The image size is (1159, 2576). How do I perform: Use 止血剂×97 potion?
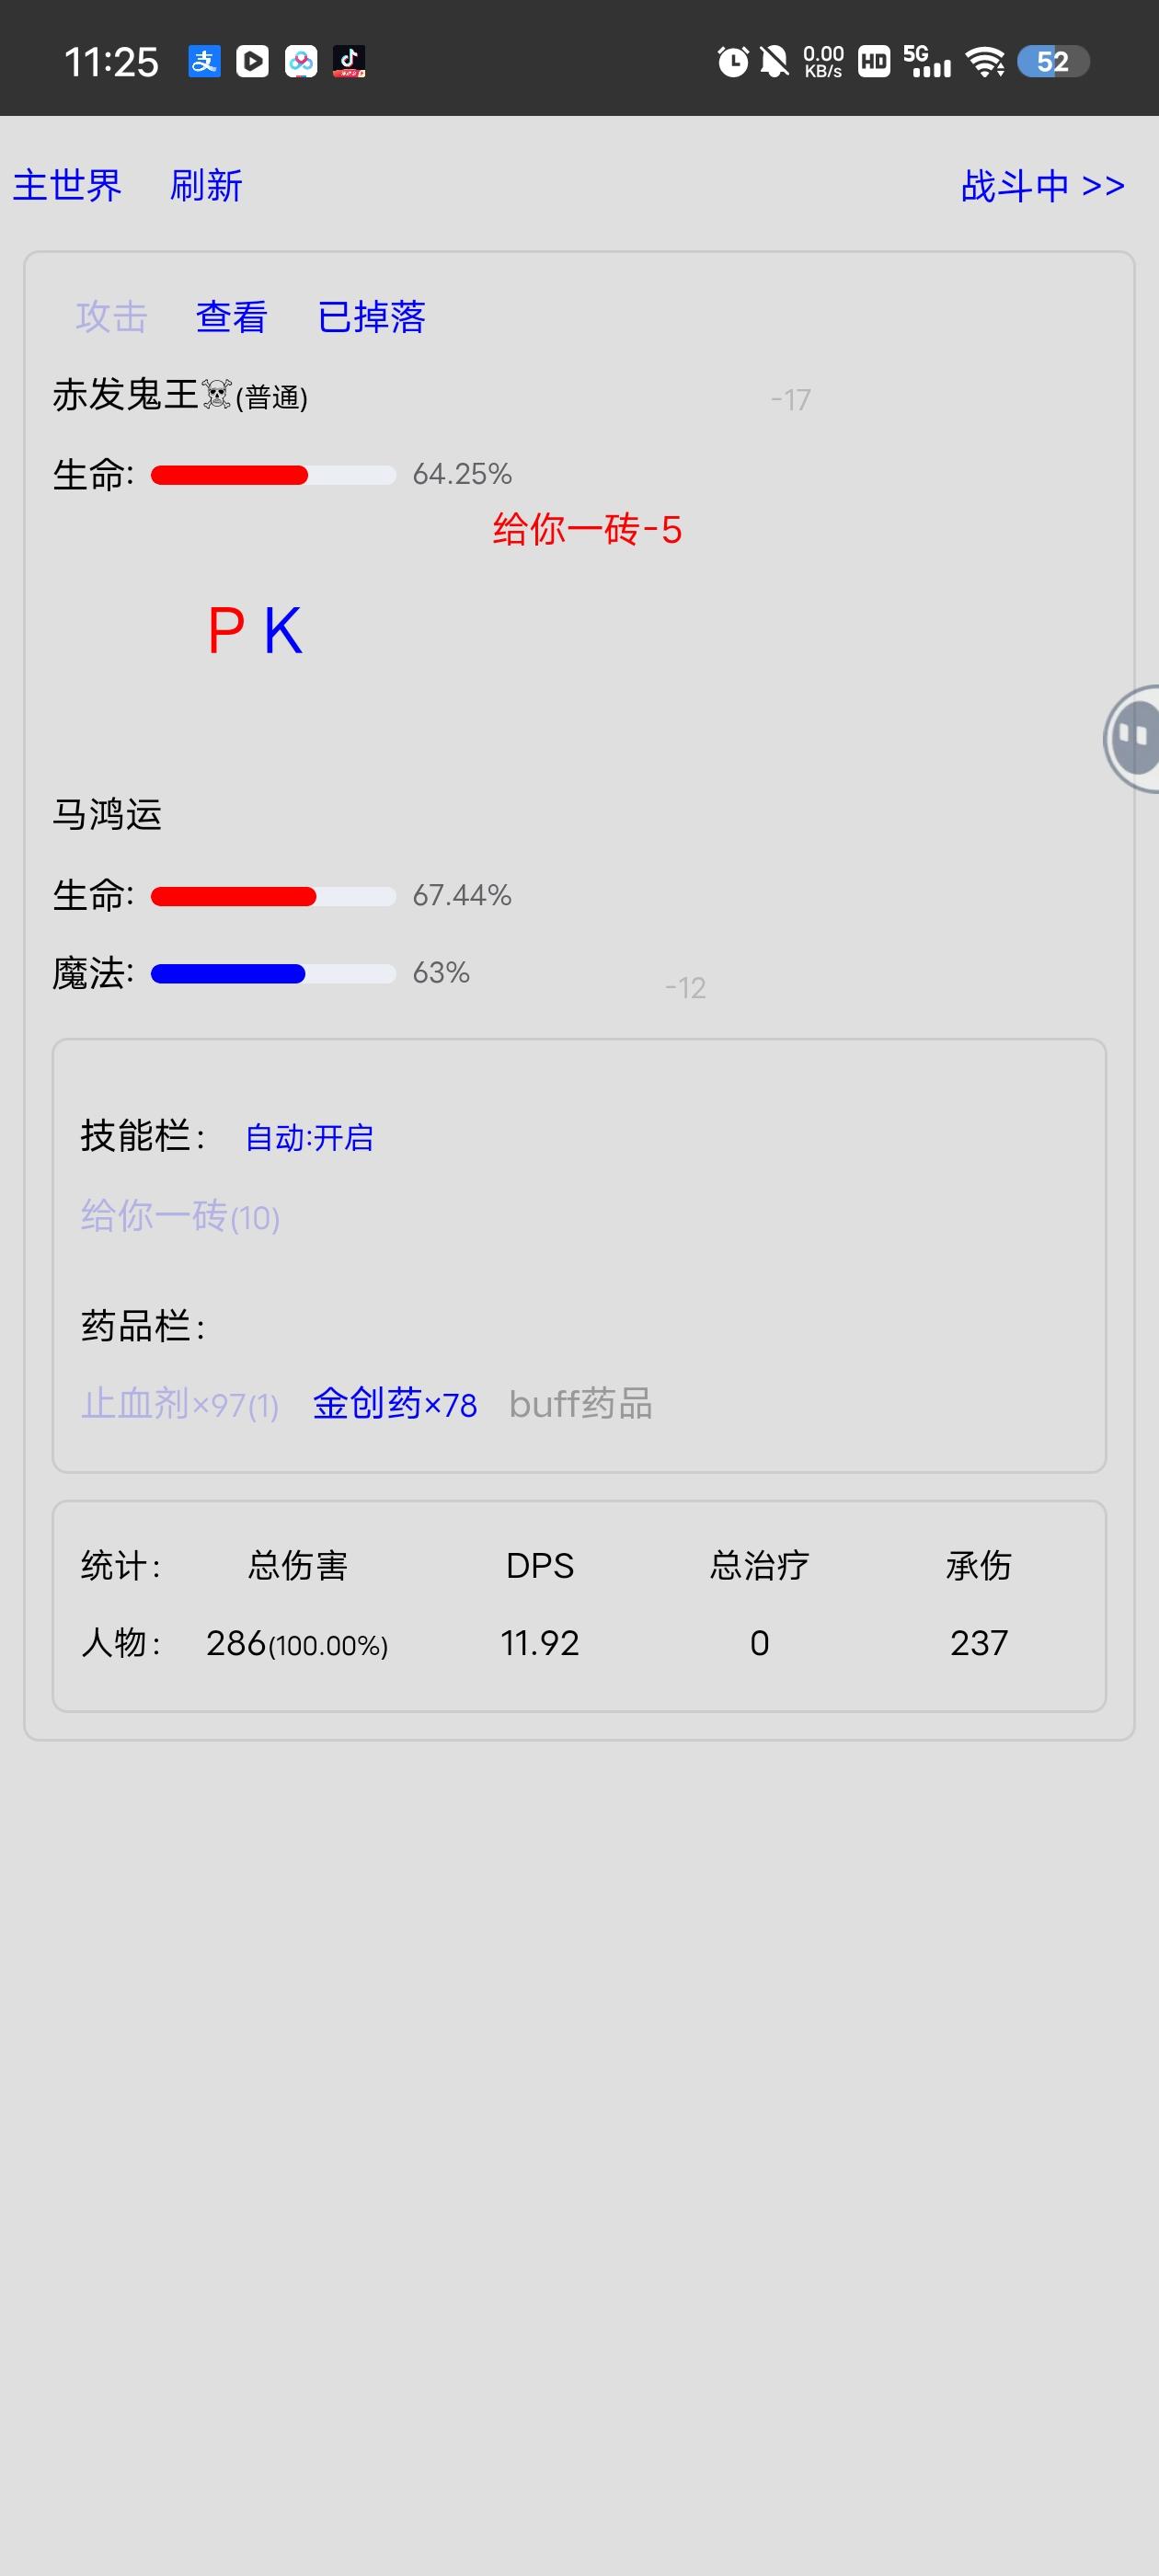pyautogui.click(x=180, y=1404)
